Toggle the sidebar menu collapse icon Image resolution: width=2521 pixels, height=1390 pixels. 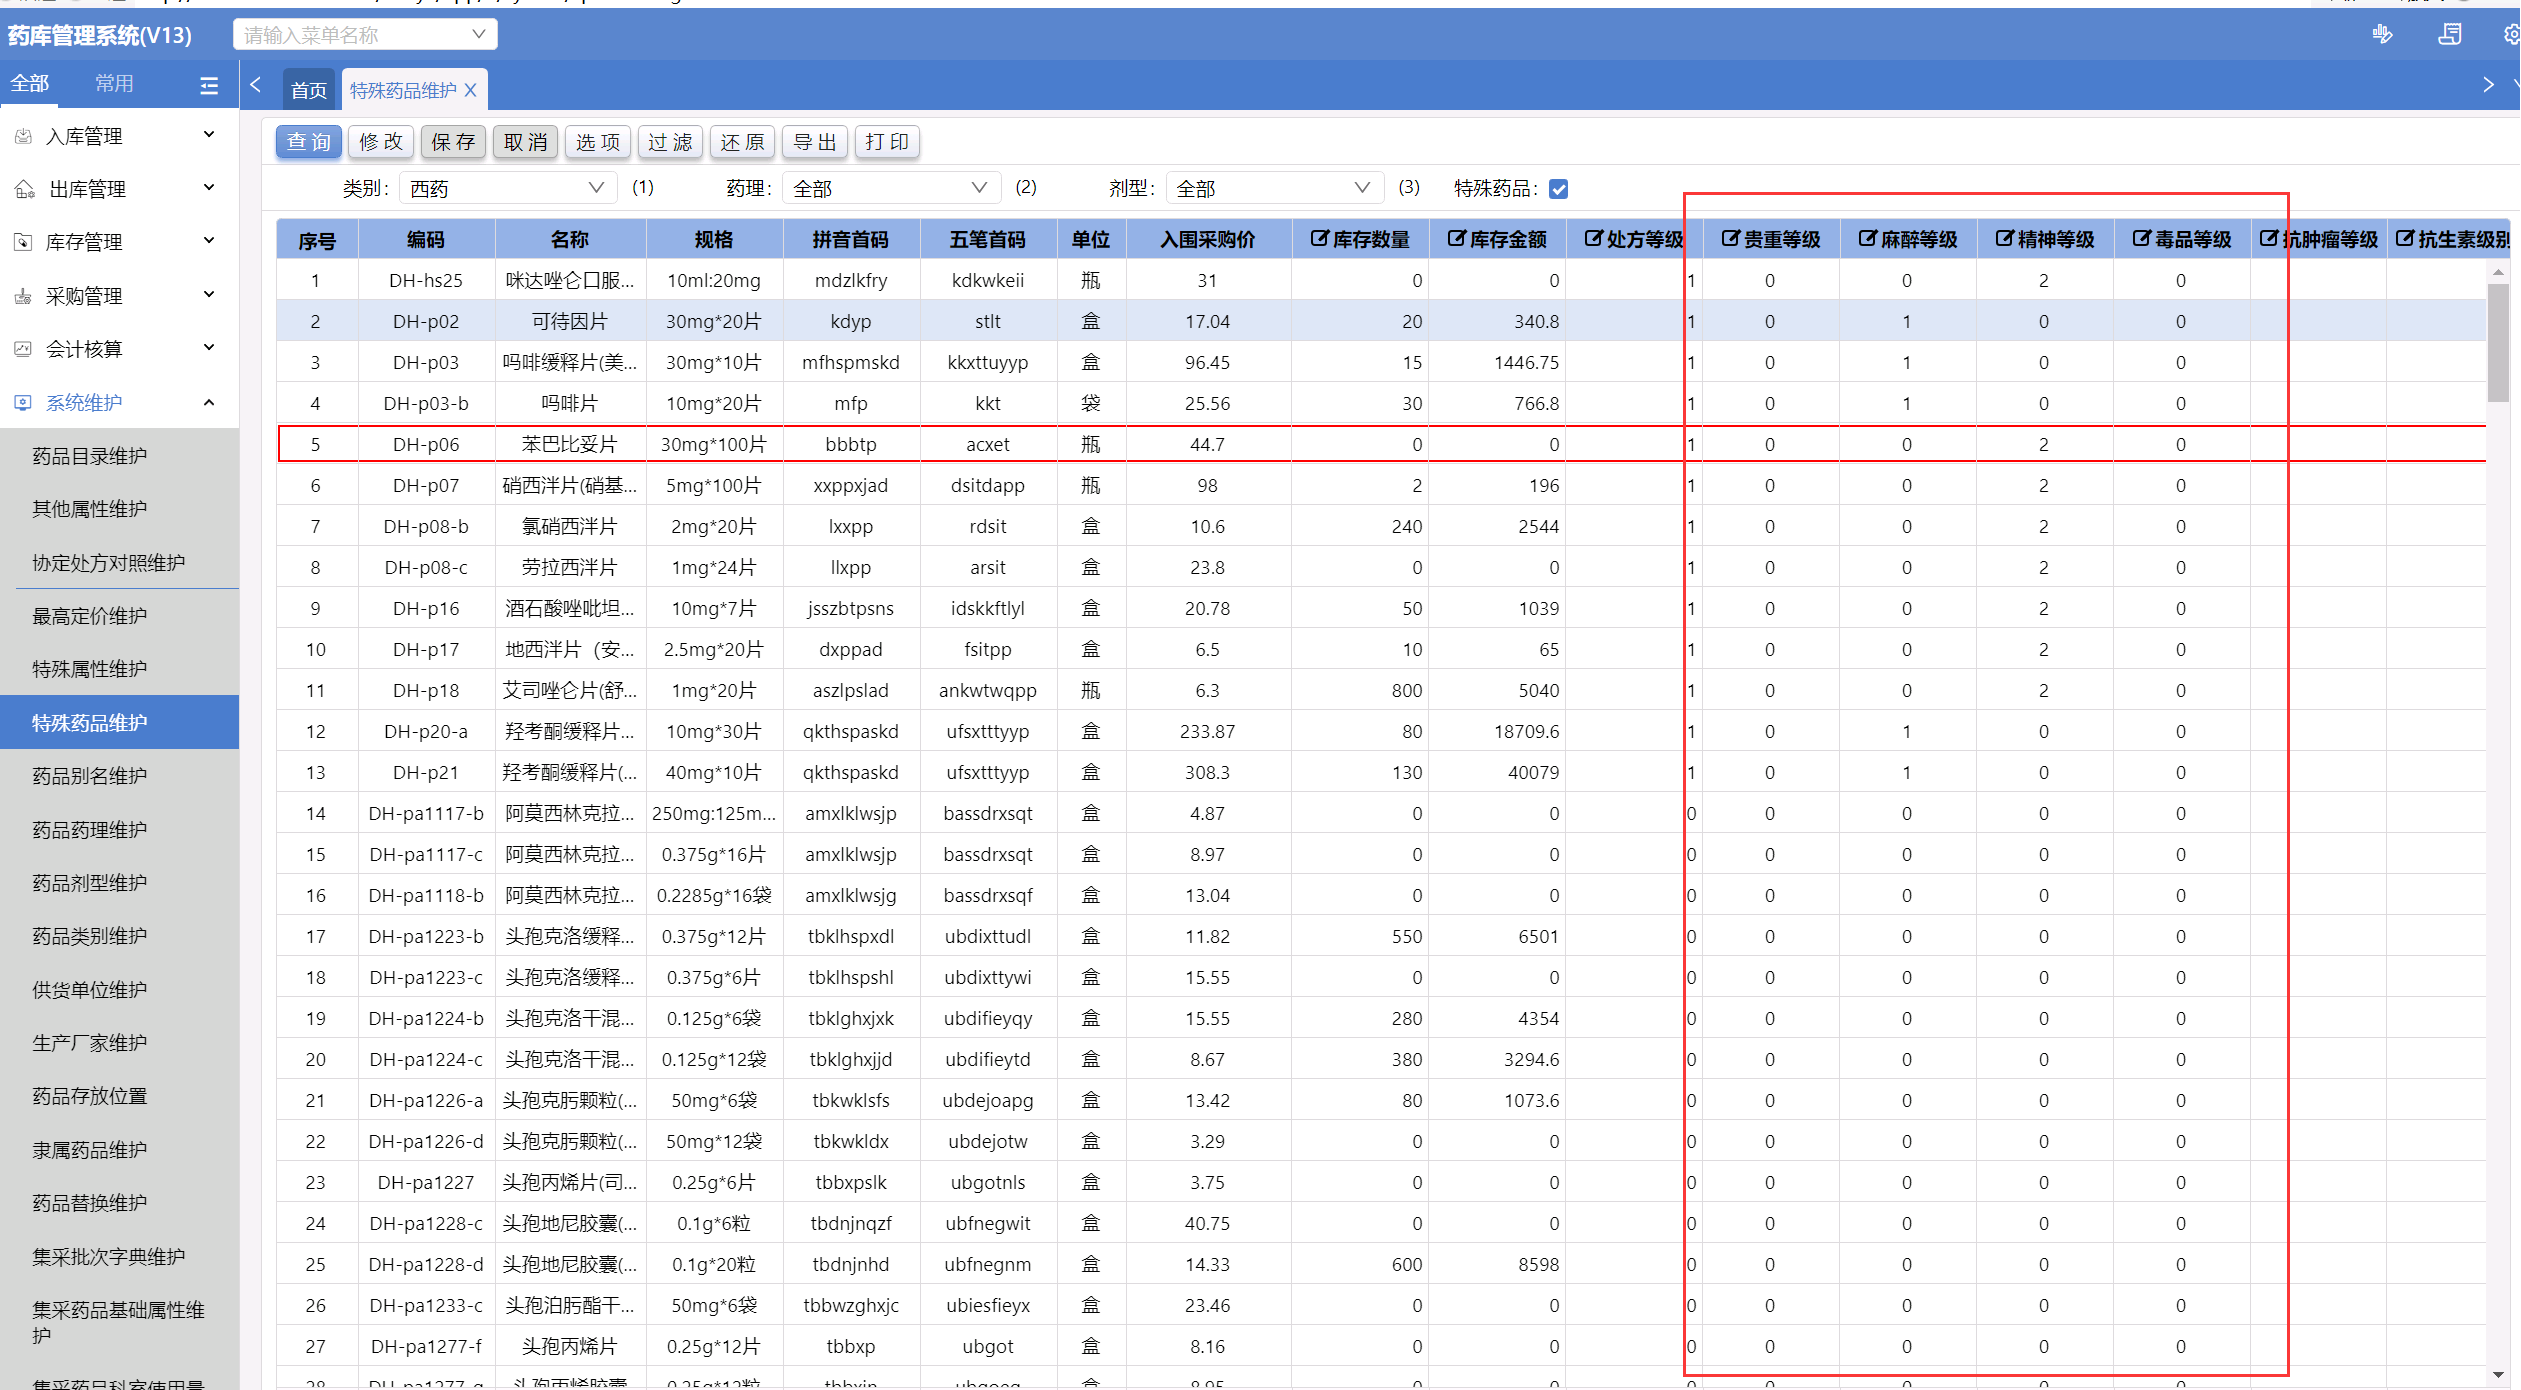[x=209, y=85]
